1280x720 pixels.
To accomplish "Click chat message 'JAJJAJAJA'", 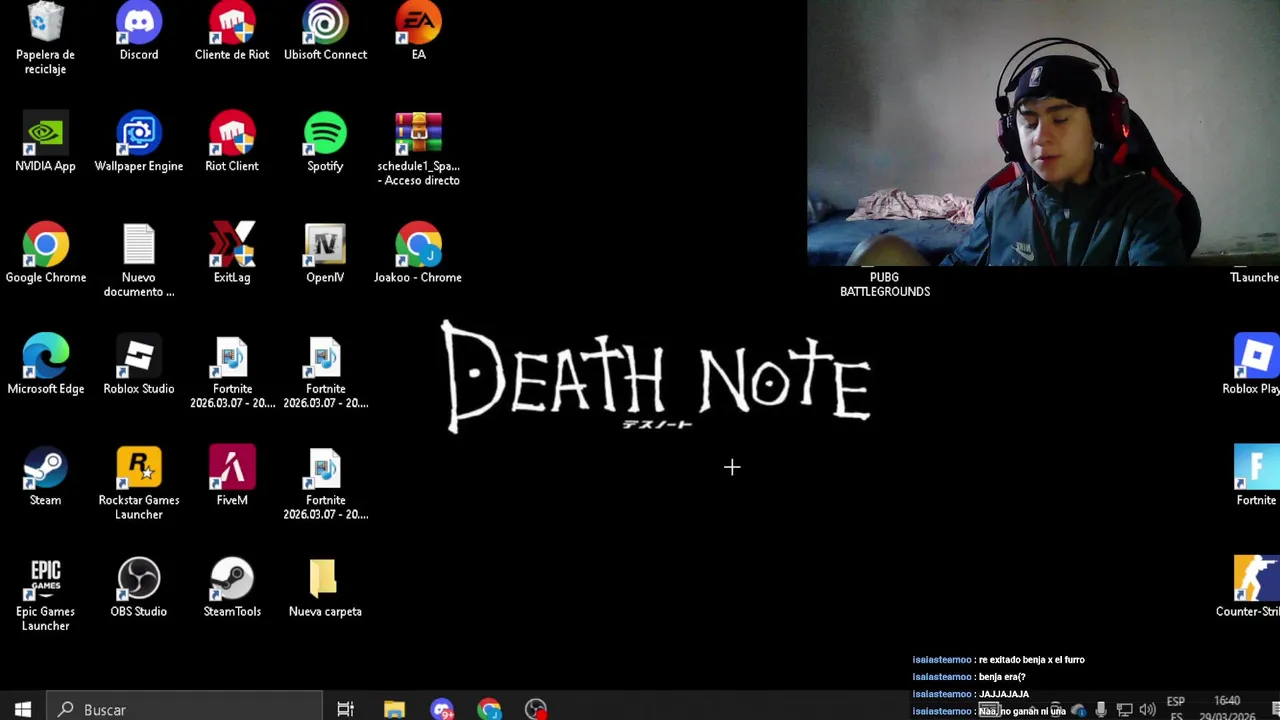I will [1004, 694].
